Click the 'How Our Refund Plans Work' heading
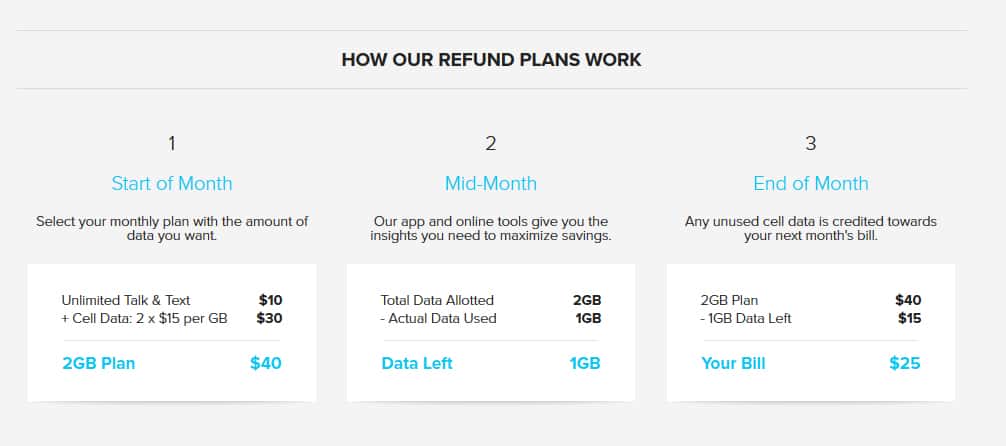The width and height of the screenshot is (1006, 446). pos(491,60)
